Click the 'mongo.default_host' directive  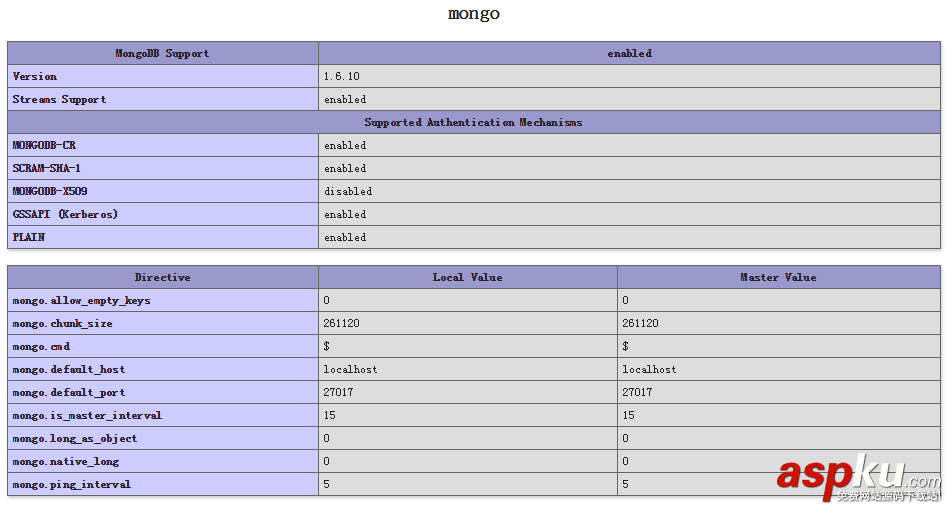pyautogui.click(x=69, y=369)
